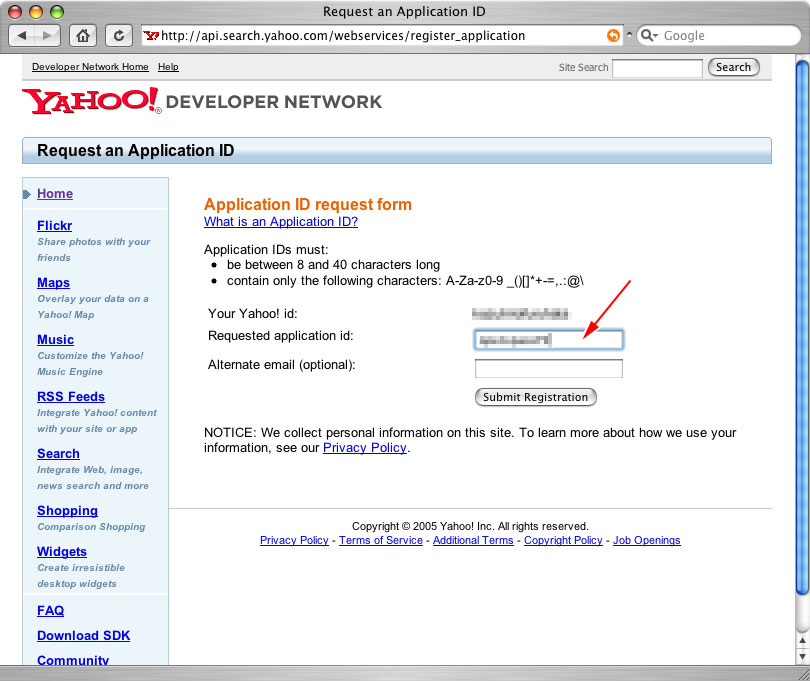Open Privacy Policy link in the notice
810x681 pixels.
tap(365, 448)
